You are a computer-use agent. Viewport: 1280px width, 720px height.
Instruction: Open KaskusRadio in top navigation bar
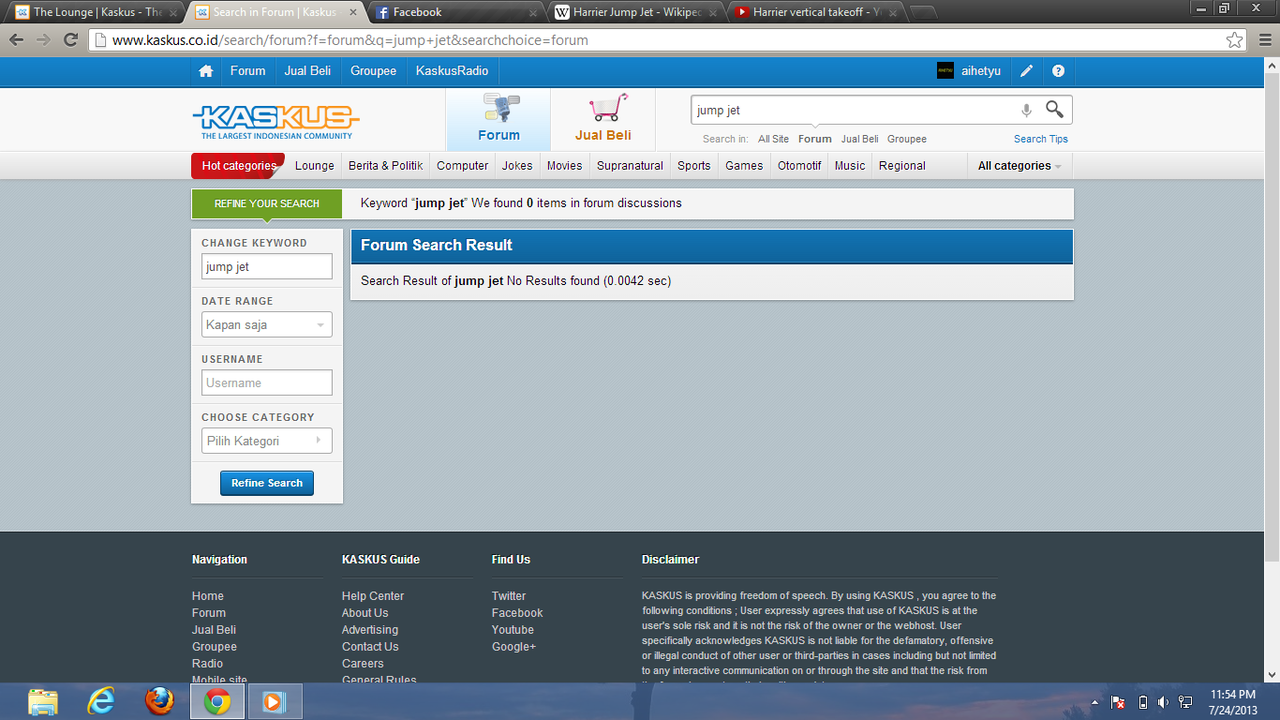pos(452,71)
